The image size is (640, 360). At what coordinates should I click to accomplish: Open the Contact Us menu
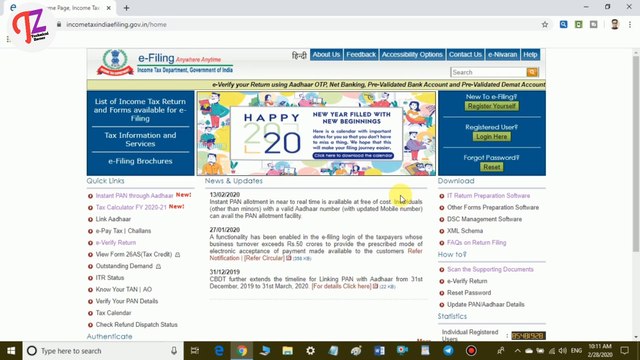coord(465,55)
